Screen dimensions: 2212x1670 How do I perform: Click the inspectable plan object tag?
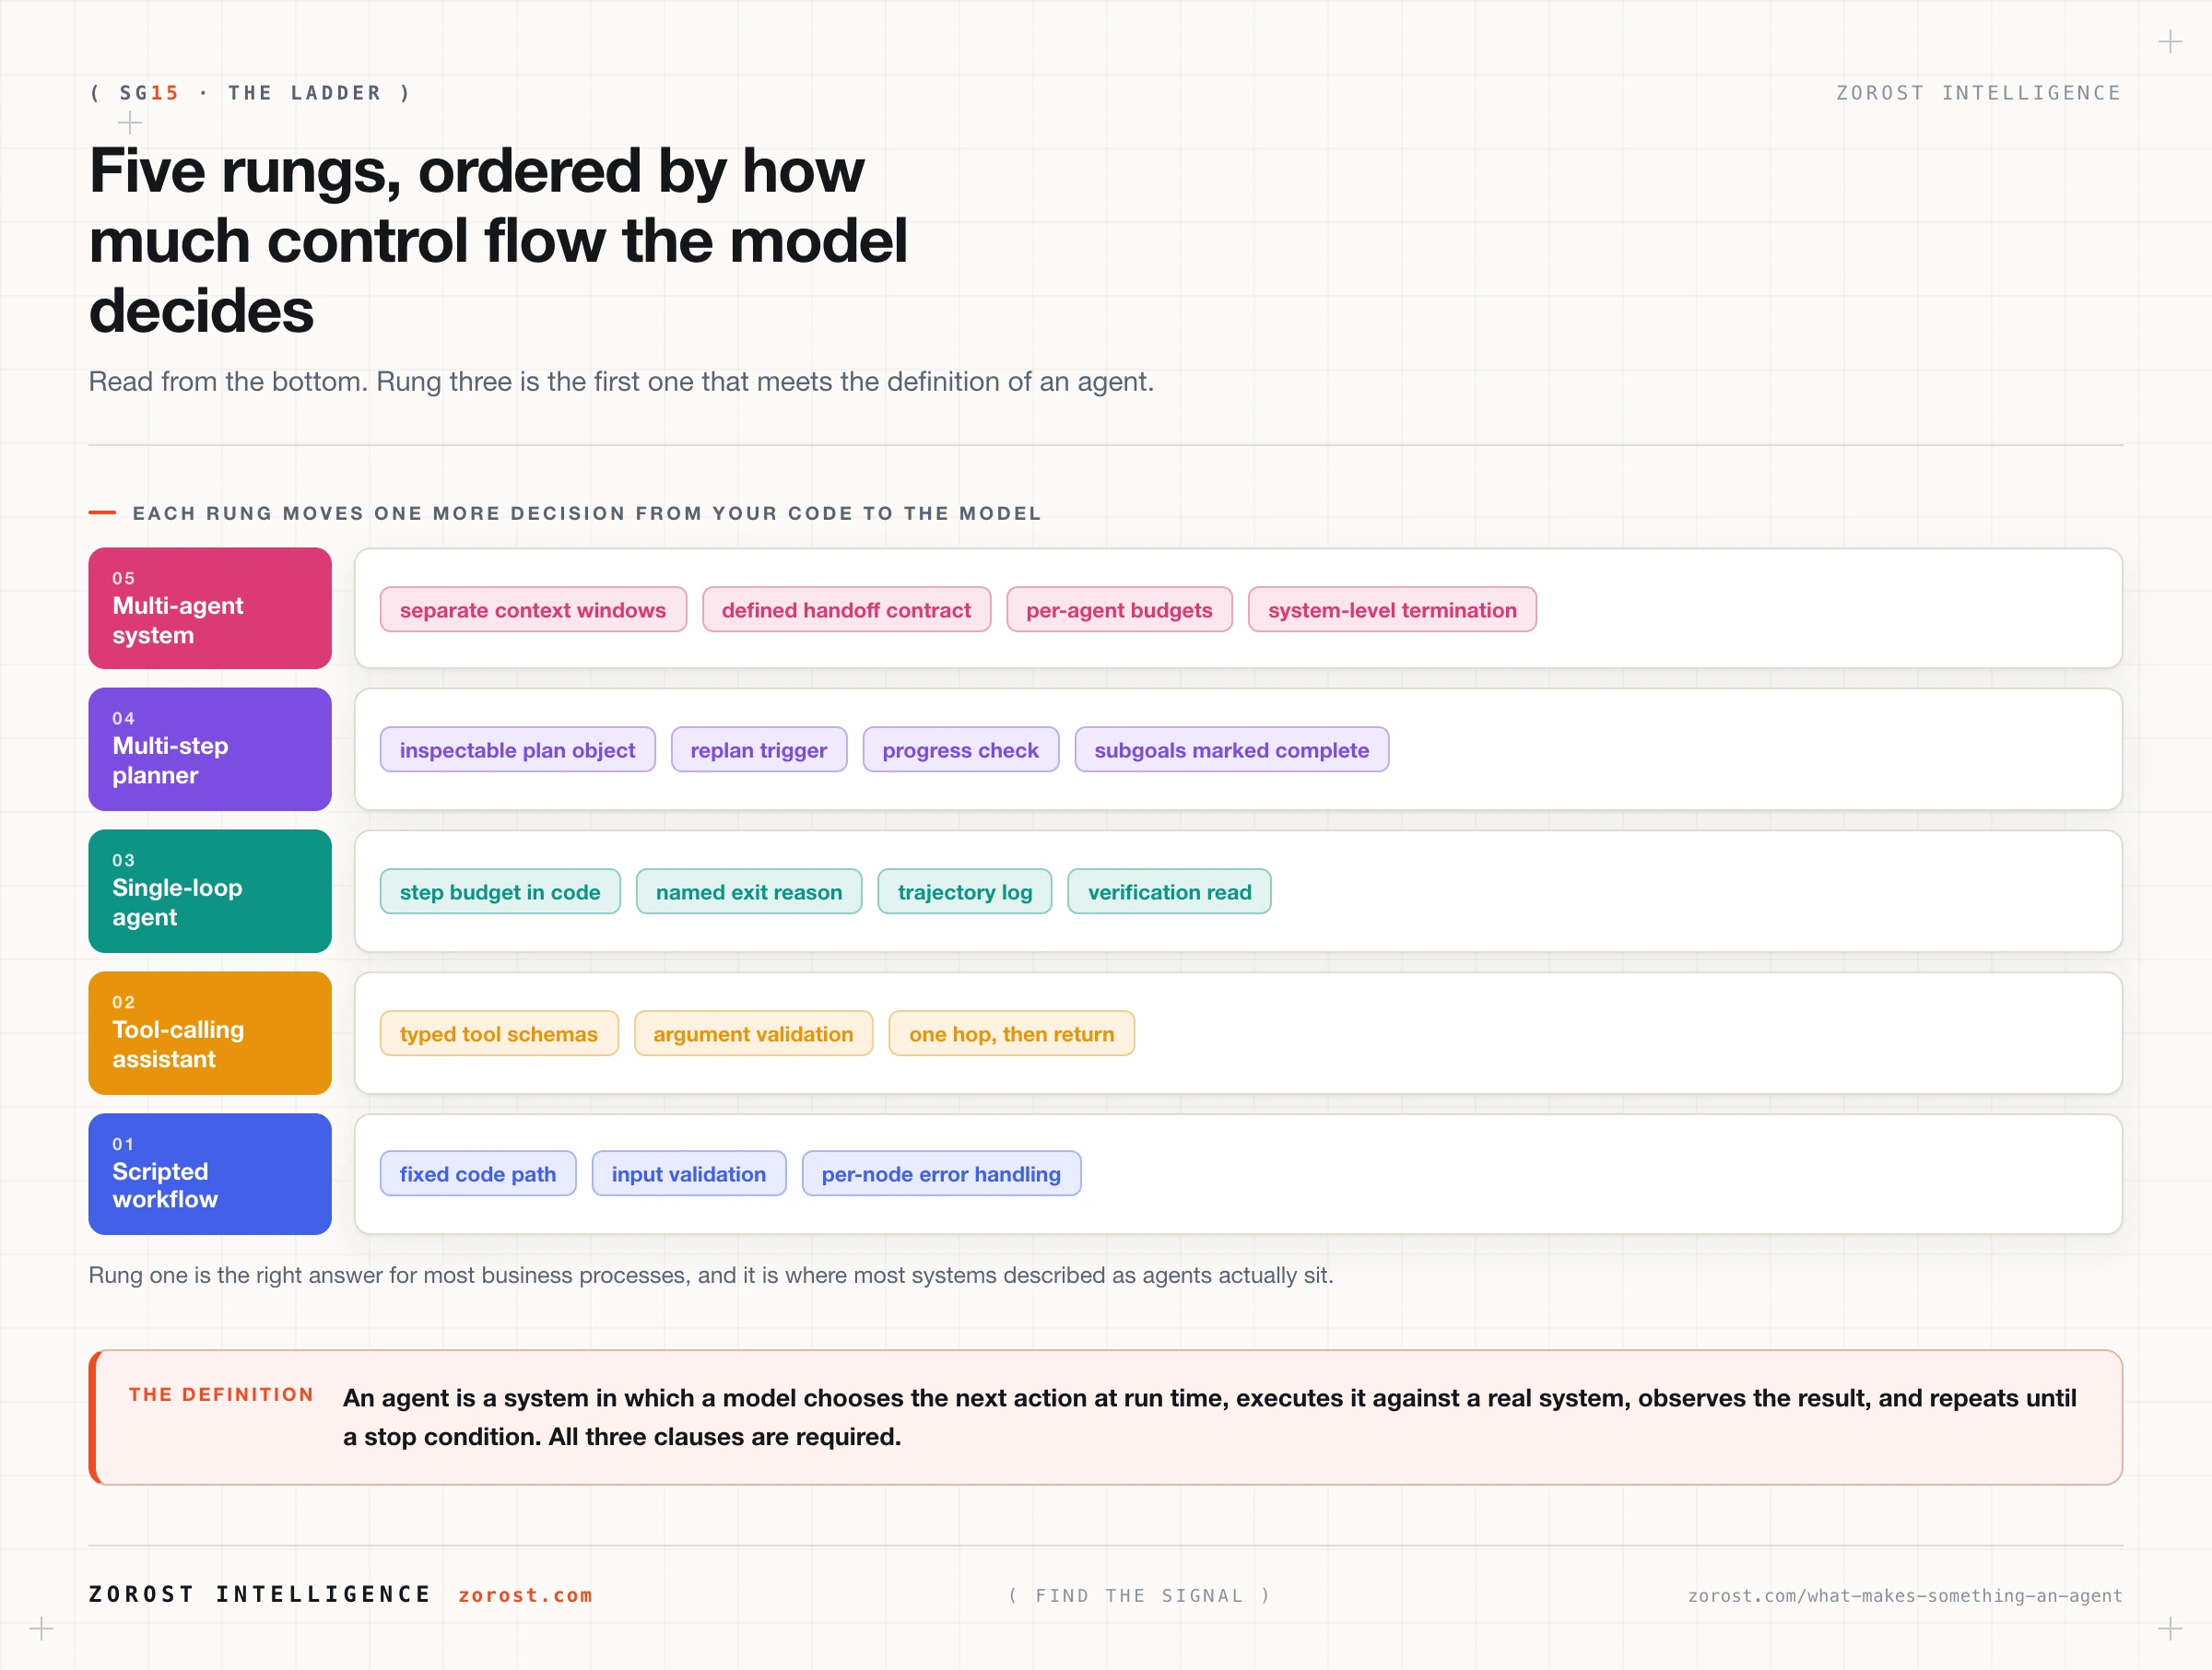coord(518,750)
